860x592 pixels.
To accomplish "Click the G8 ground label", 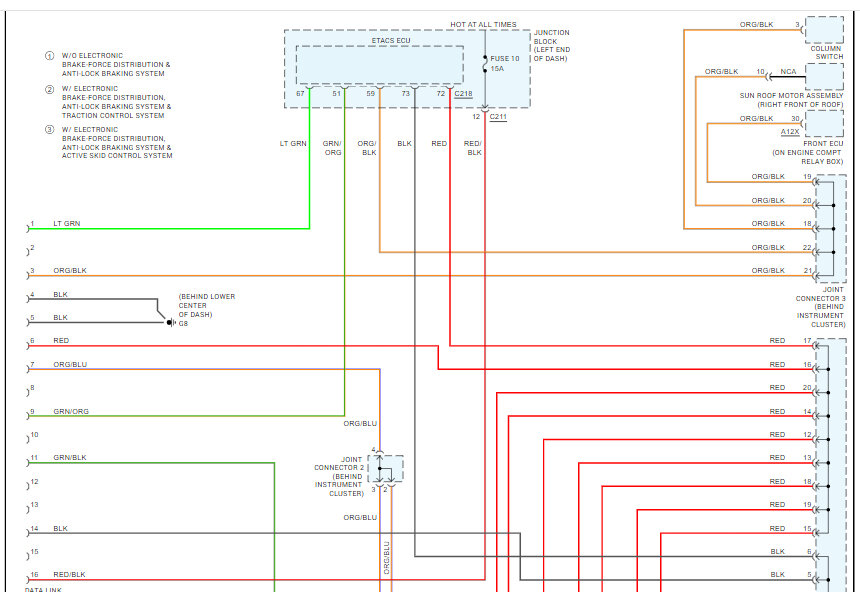I will point(183,324).
